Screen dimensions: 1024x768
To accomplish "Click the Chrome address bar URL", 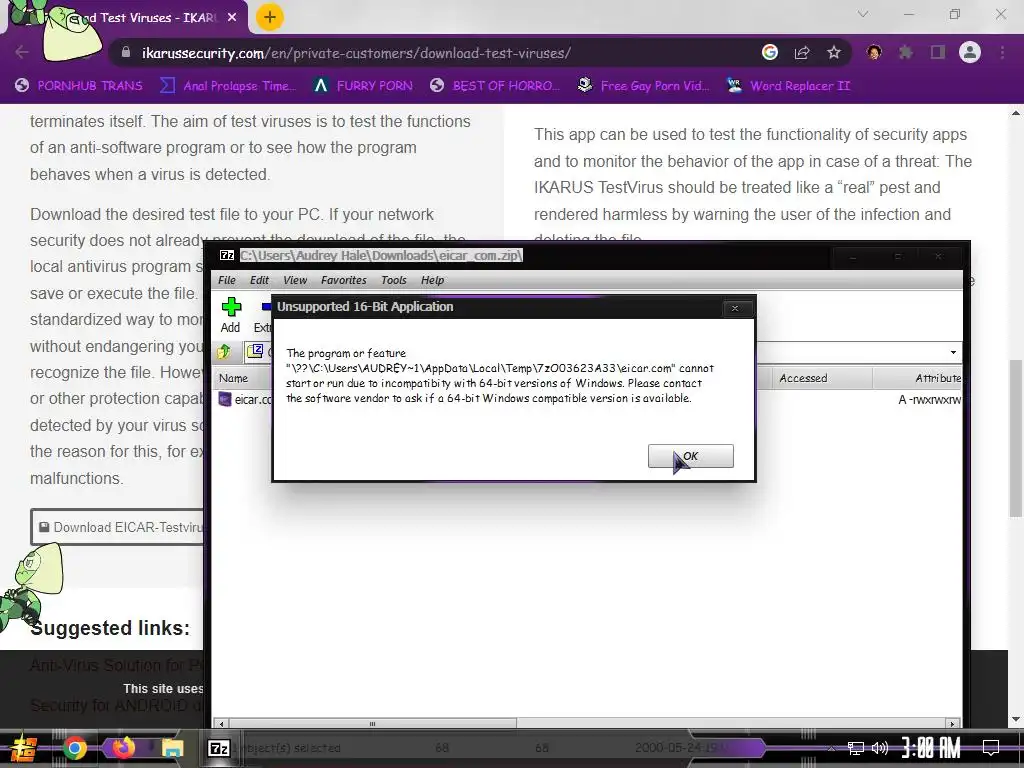I will pos(357,53).
